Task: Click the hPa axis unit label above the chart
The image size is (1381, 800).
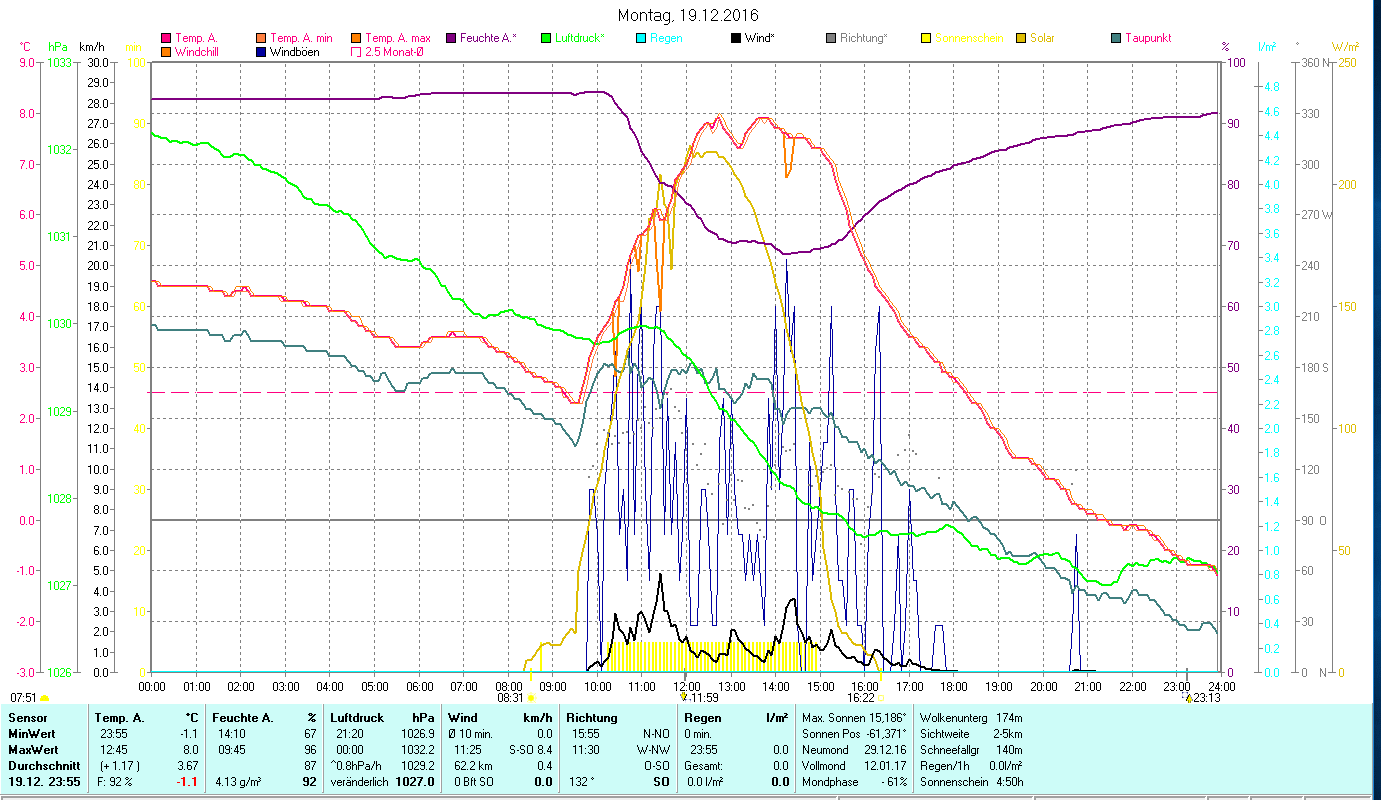Action: 58,47
